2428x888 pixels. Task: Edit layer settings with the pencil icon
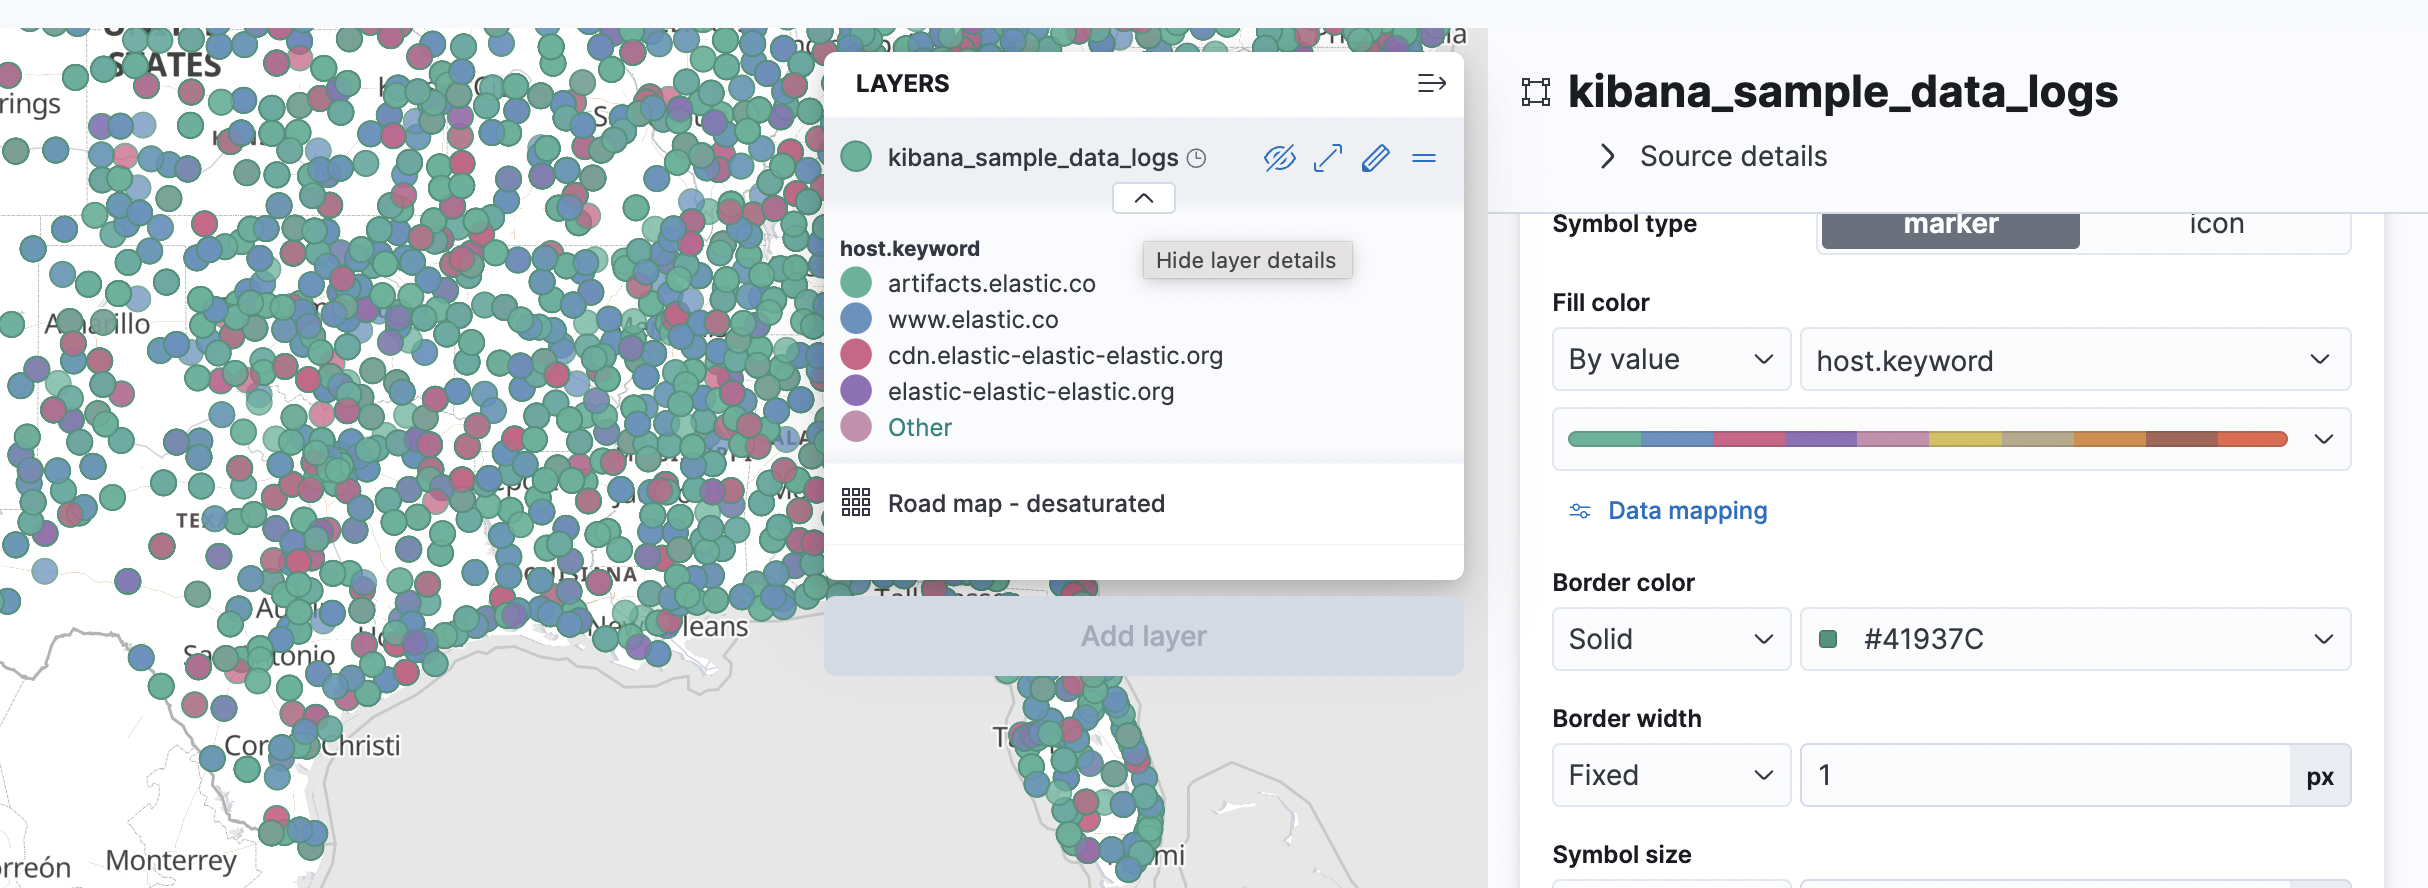(1375, 158)
